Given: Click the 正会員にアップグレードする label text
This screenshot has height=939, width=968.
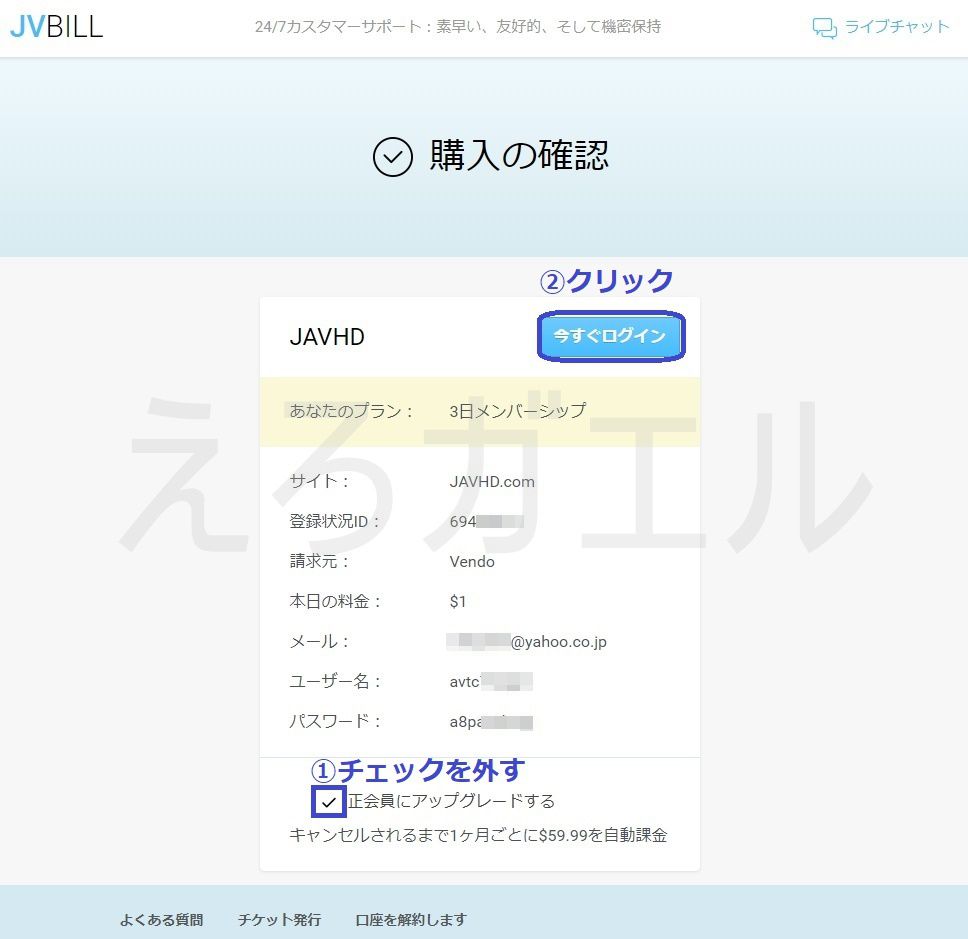Looking at the screenshot, I should pos(451,801).
